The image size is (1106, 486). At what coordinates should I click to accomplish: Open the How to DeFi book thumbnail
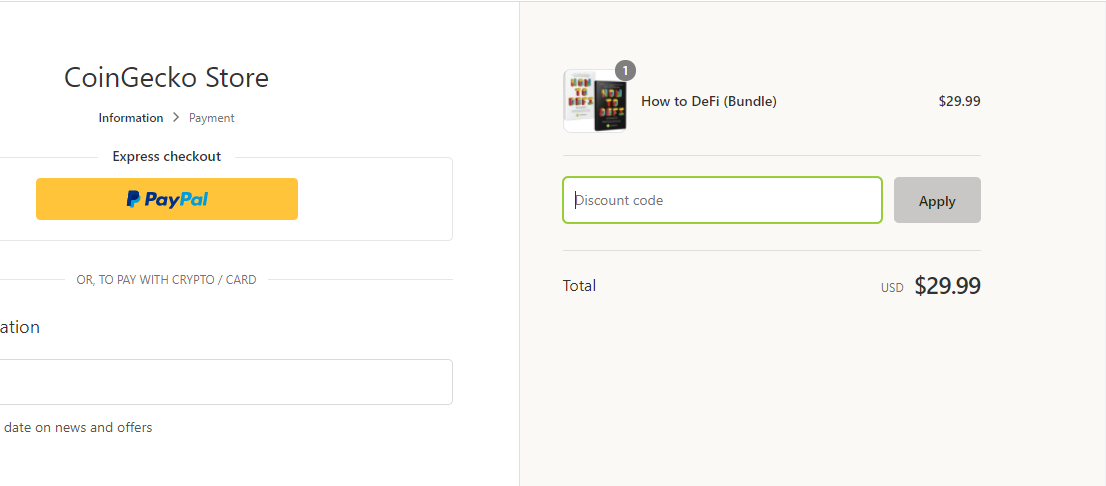tap(595, 101)
